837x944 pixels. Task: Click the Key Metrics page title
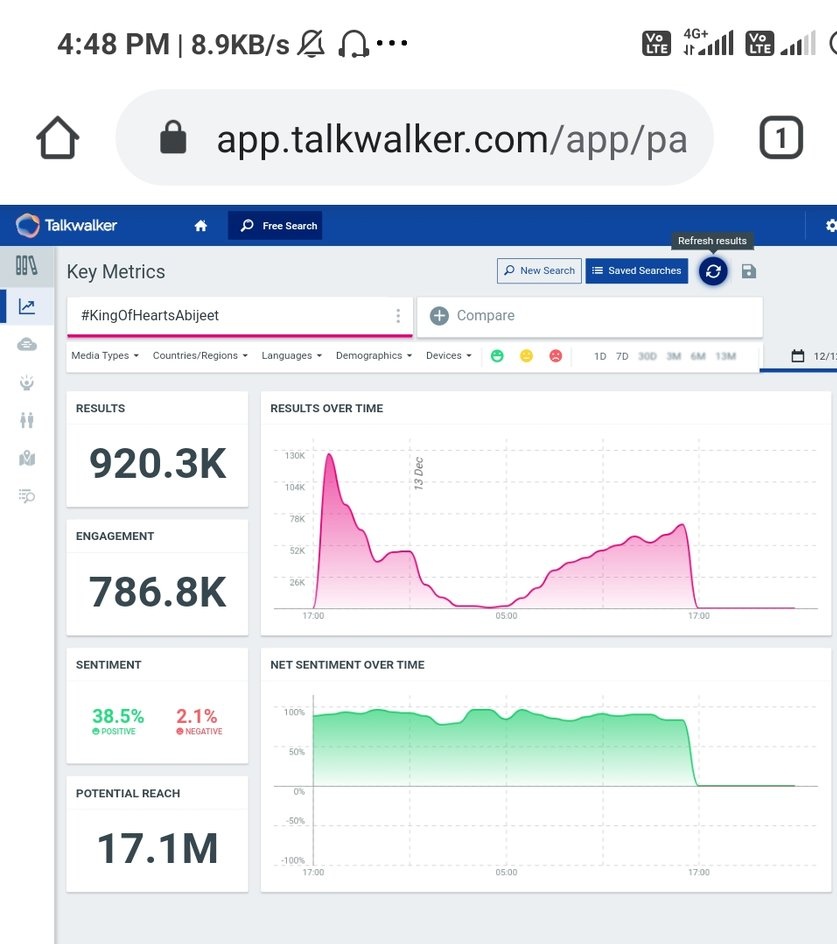coord(116,272)
